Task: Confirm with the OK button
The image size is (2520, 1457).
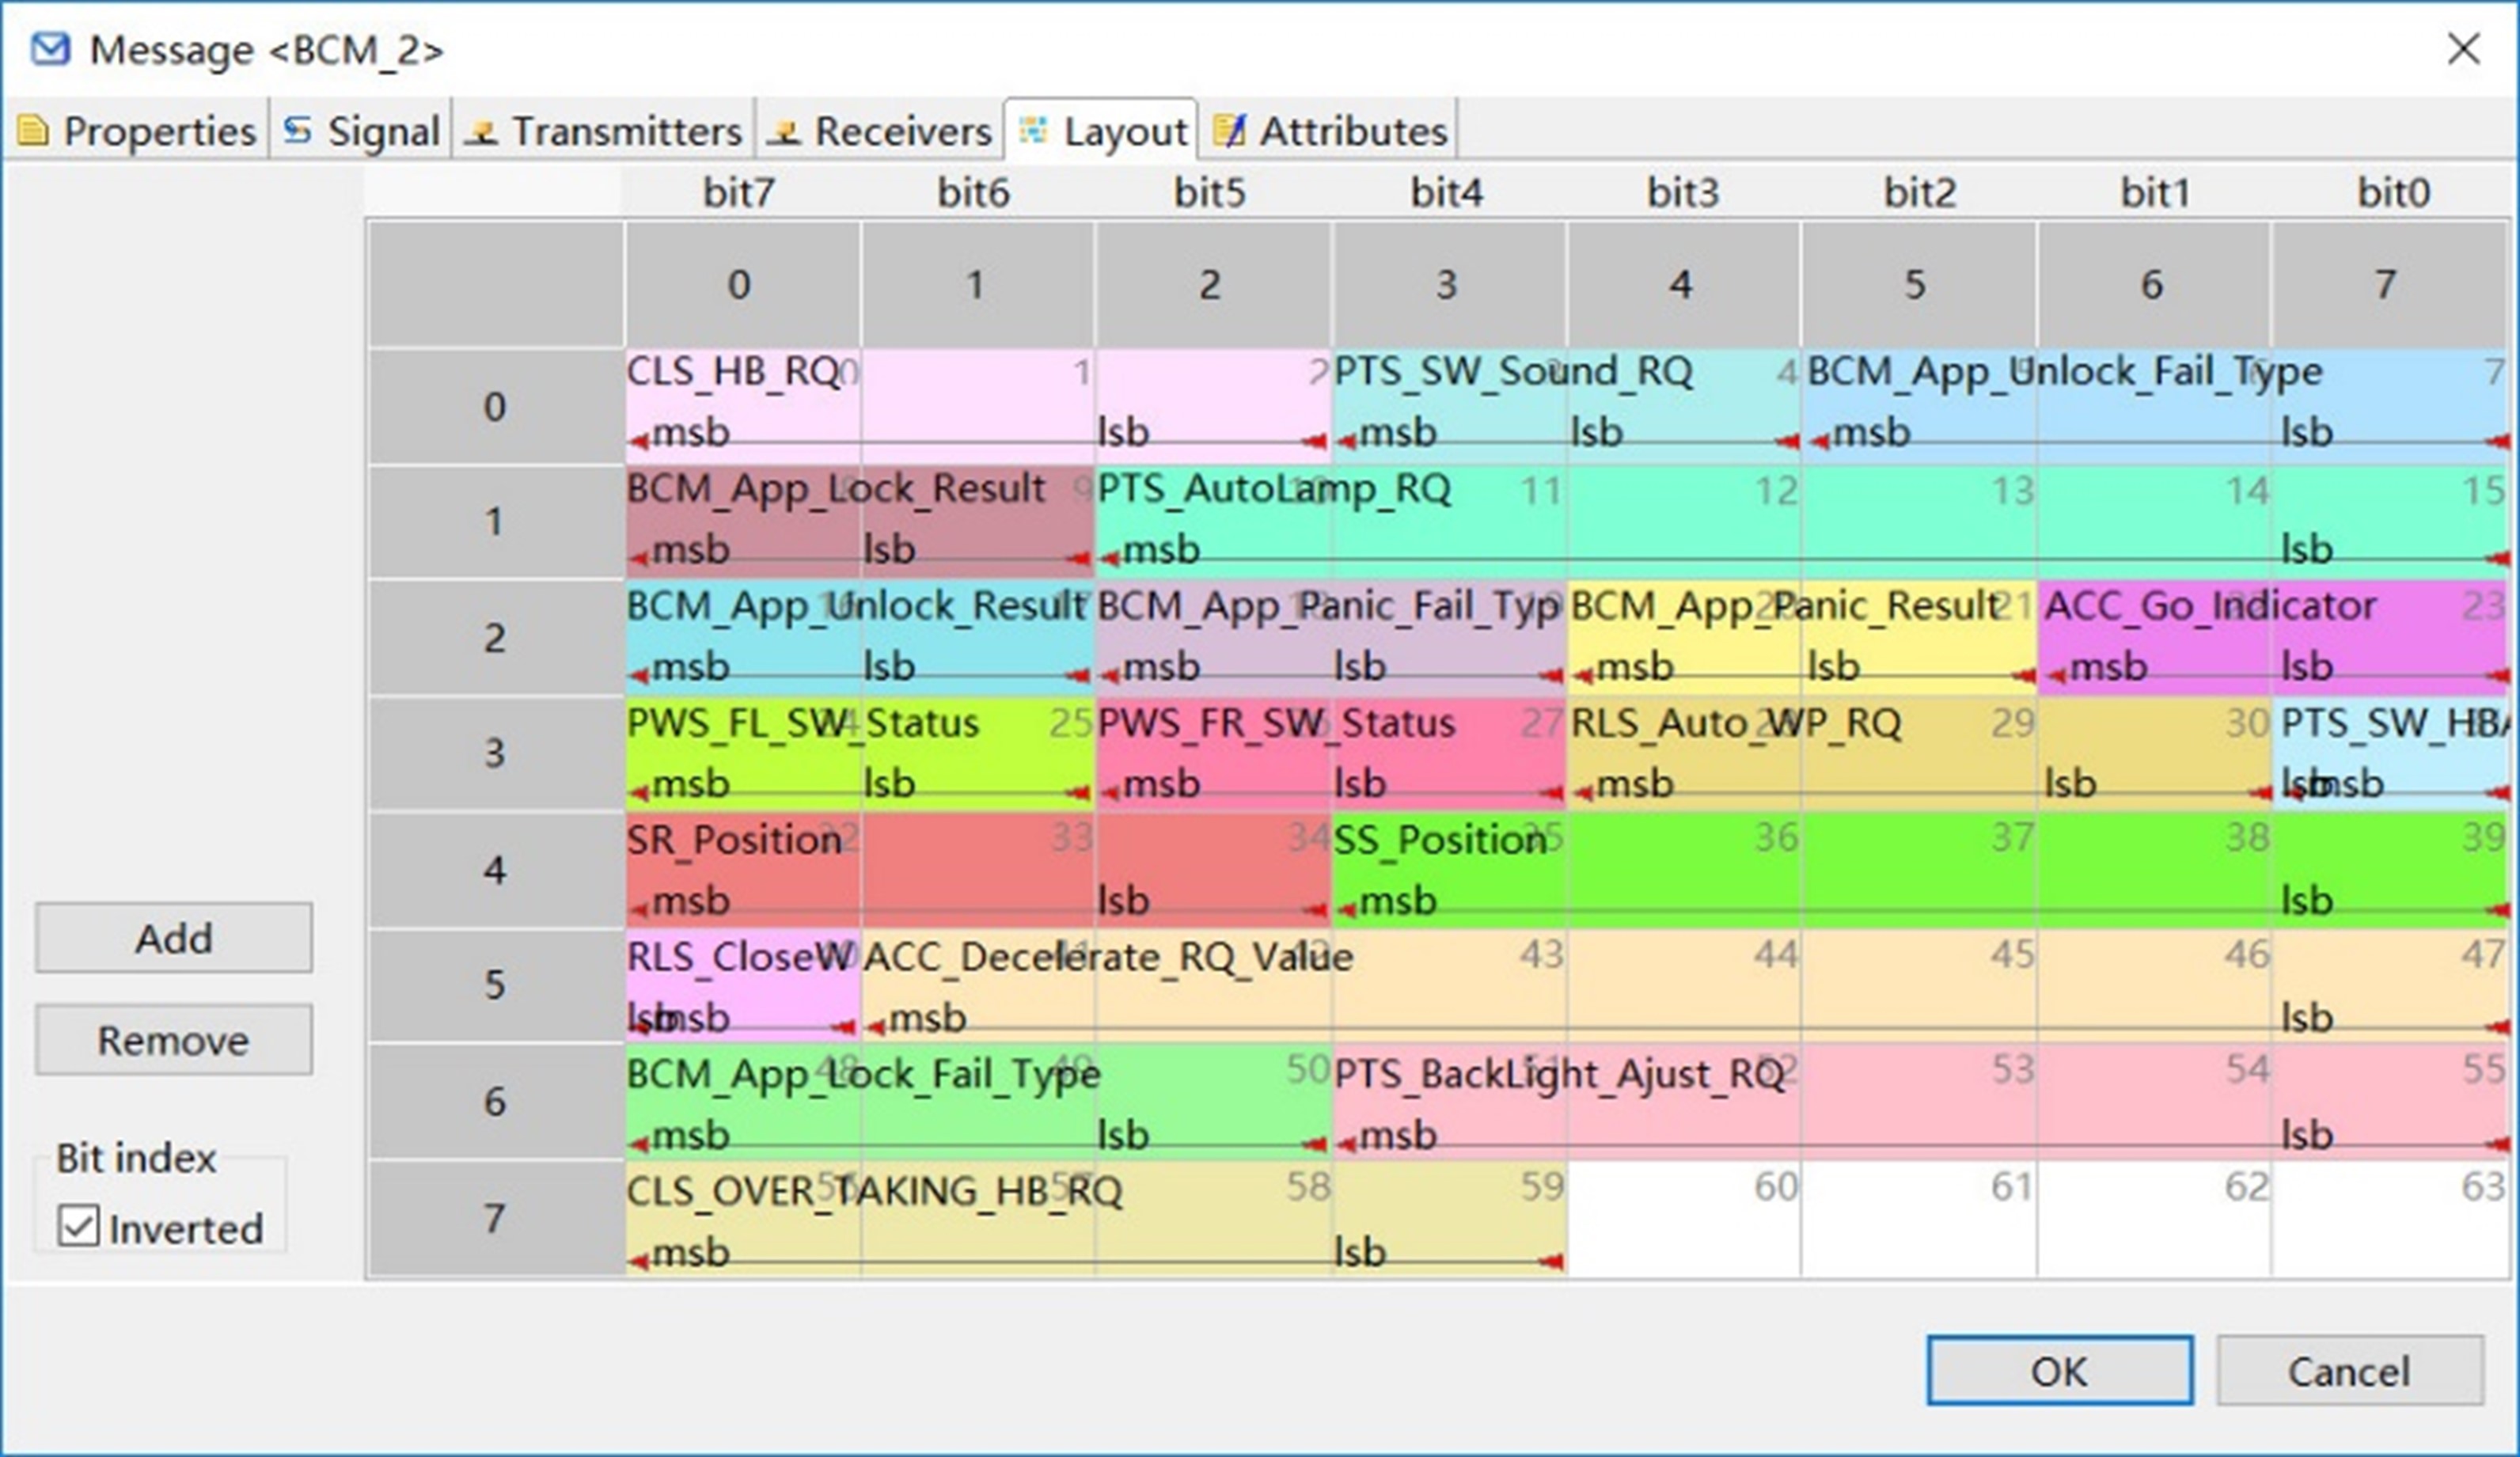Action: (2059, 1370)
